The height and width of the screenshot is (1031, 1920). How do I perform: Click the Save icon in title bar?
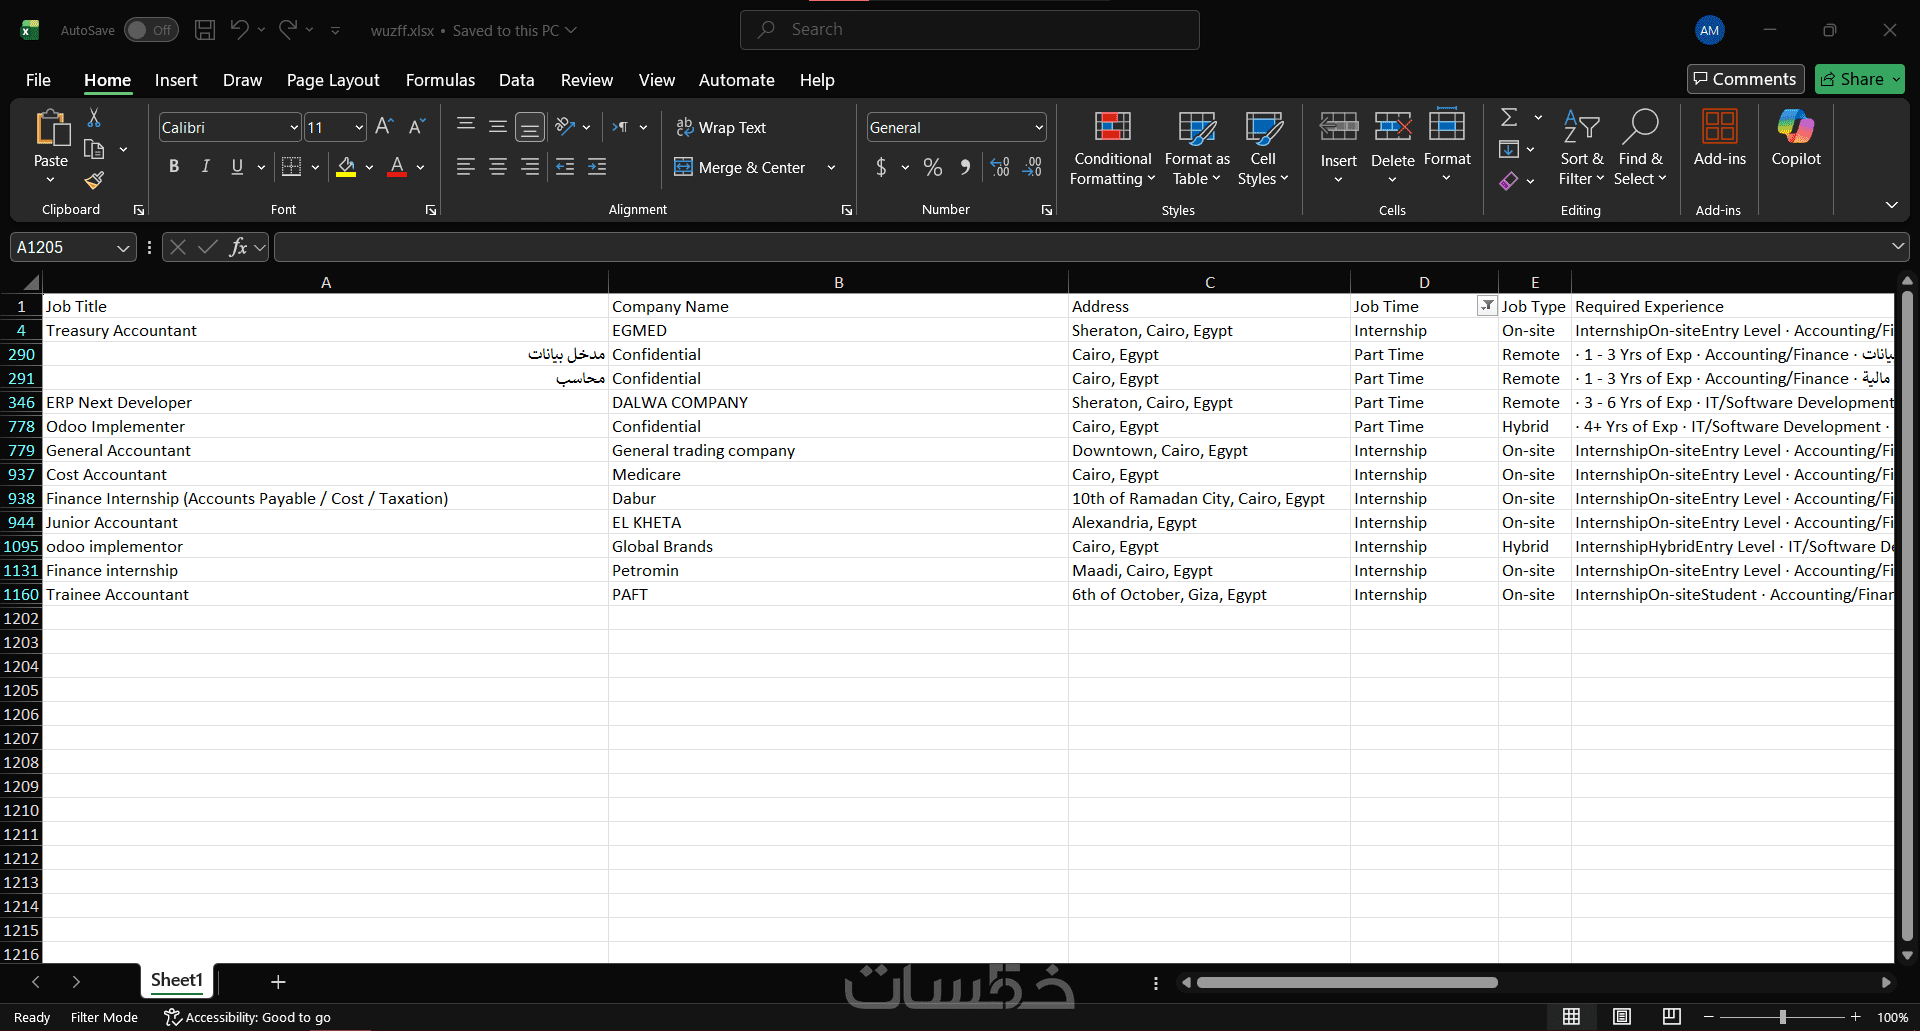tap(205, 30)
